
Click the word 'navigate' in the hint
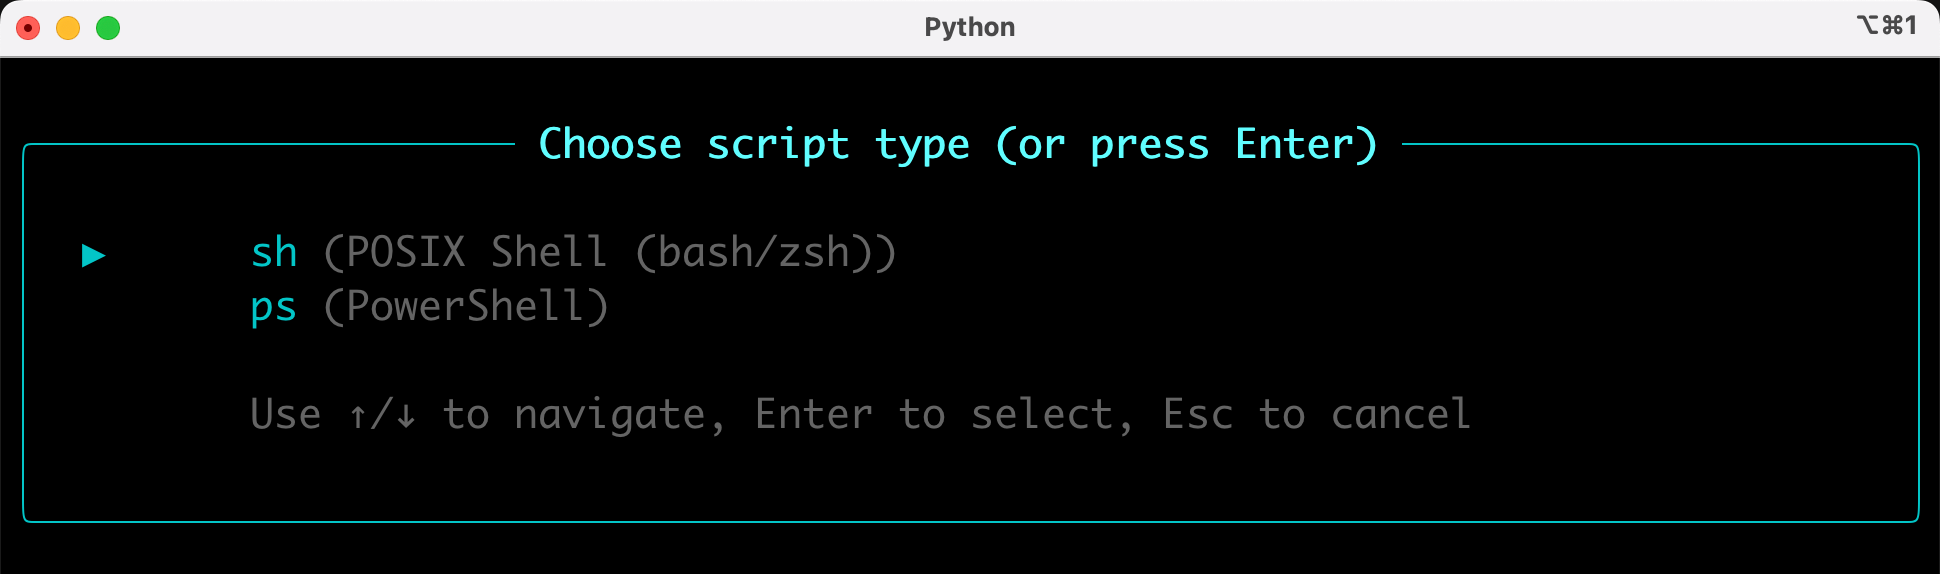click(x=610, y=416)
